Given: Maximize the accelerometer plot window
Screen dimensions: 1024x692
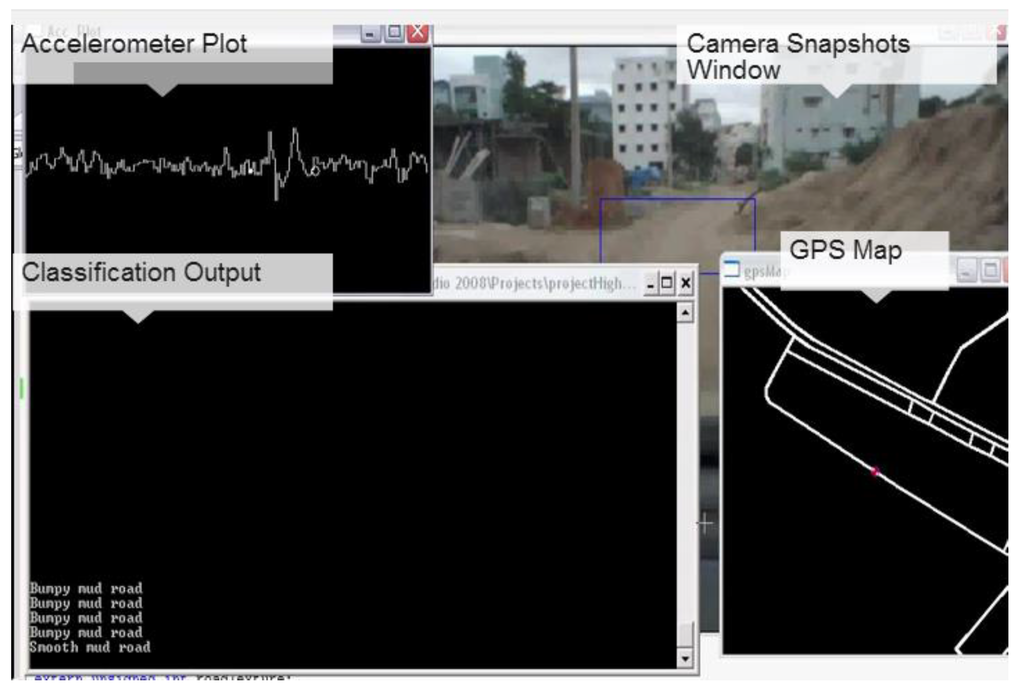Looking at the screenshot, I should click(395, 33).
